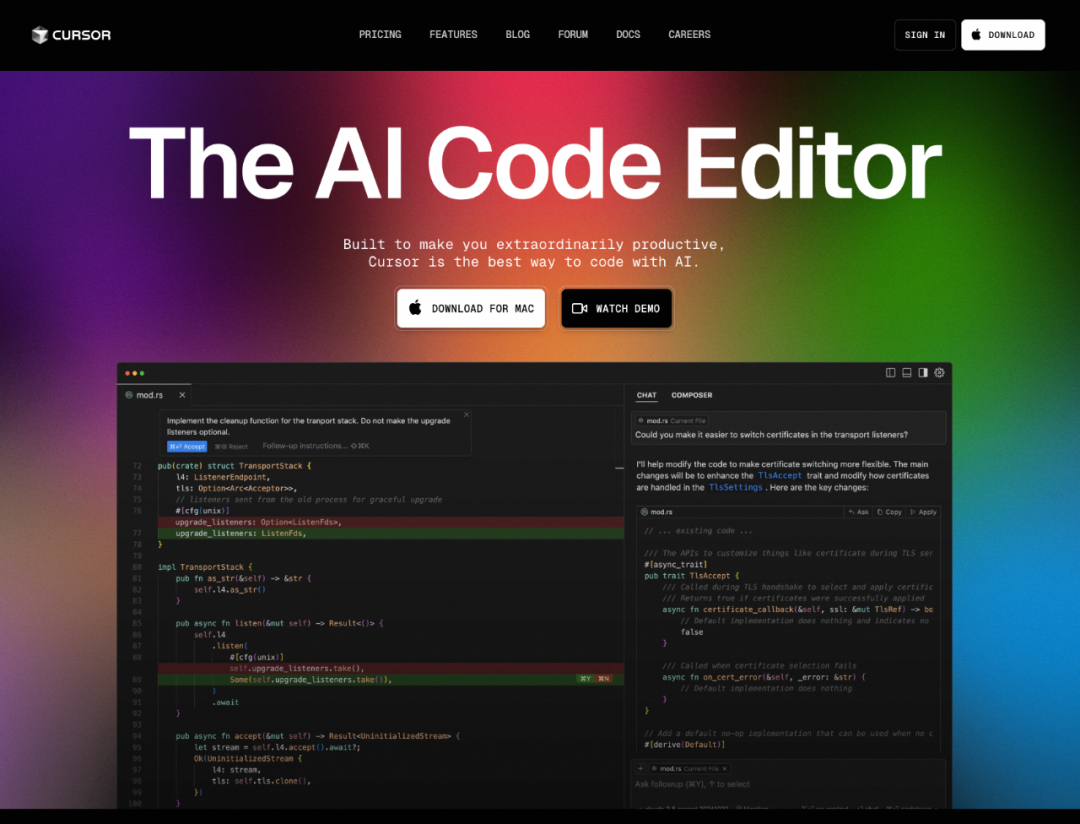Click the video camera icon in Watch Demo
Viewport: 1080px width, 824px height.
pos(579,309)
